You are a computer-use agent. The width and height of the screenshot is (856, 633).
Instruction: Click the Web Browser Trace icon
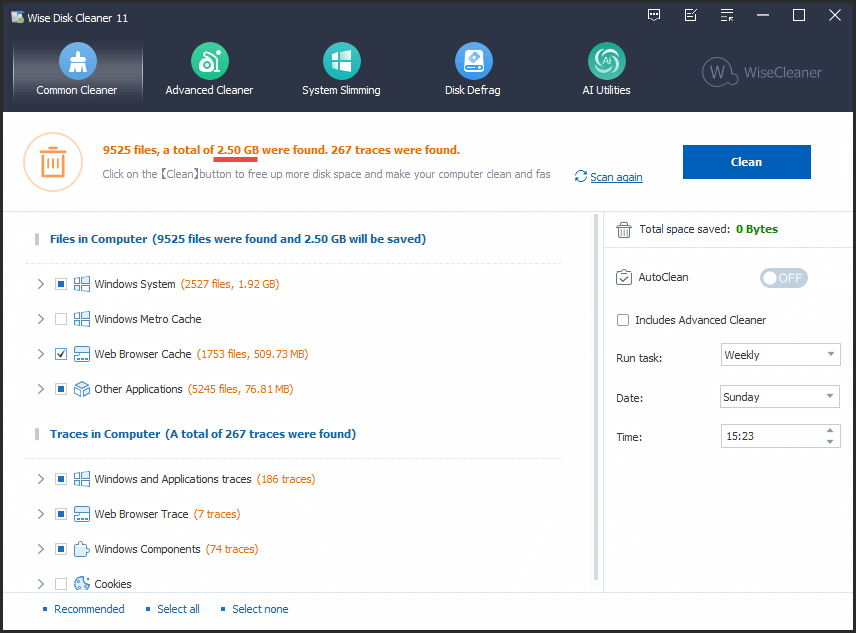pyautogui.click(x=82, y=514)
